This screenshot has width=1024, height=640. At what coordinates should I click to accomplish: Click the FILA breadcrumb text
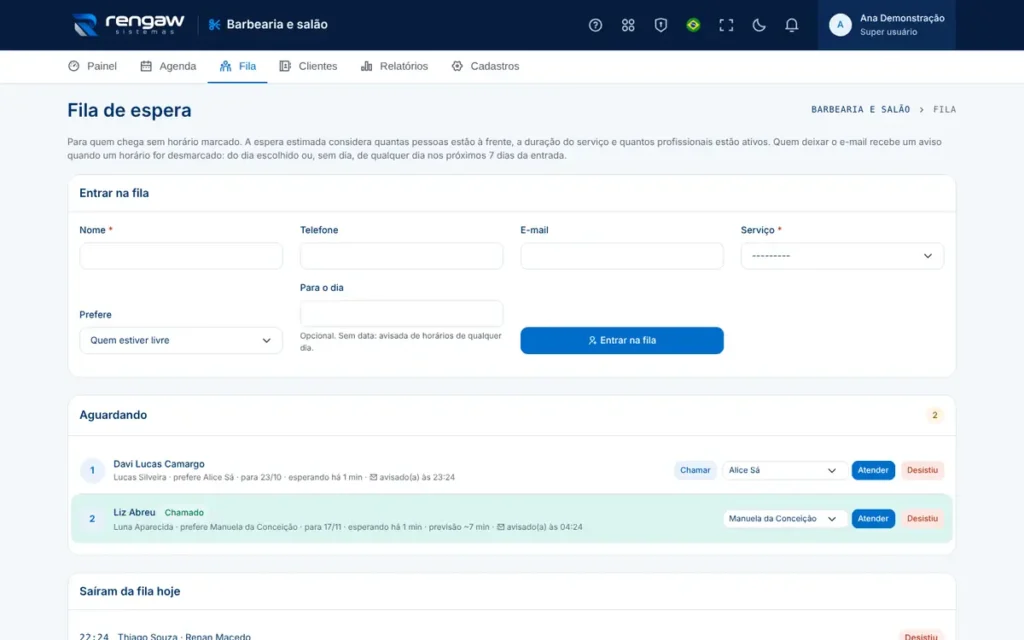click(944, 110)
